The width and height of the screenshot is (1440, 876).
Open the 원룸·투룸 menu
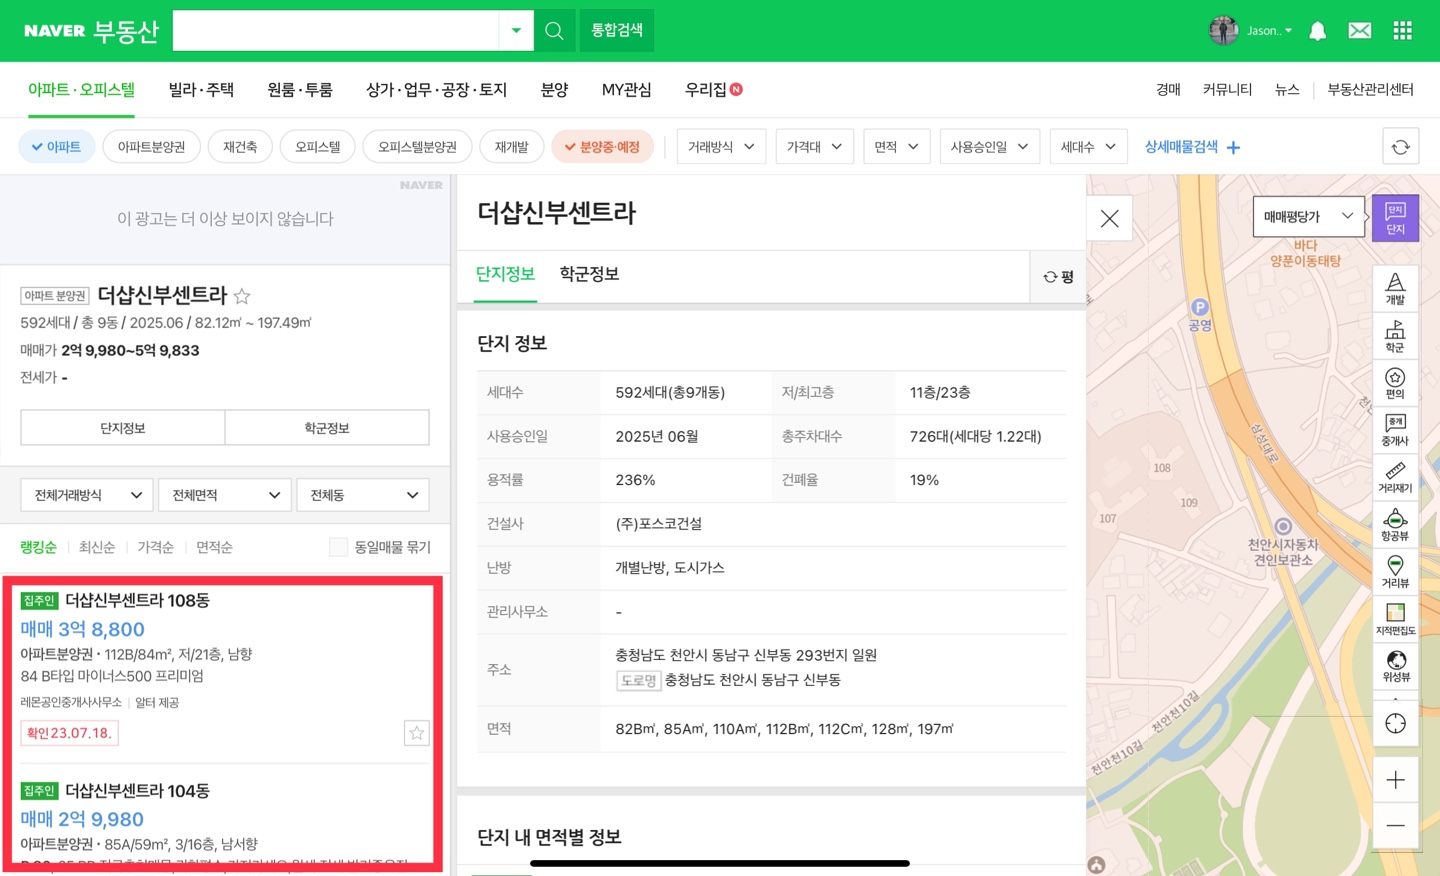[x=300, y=90]
